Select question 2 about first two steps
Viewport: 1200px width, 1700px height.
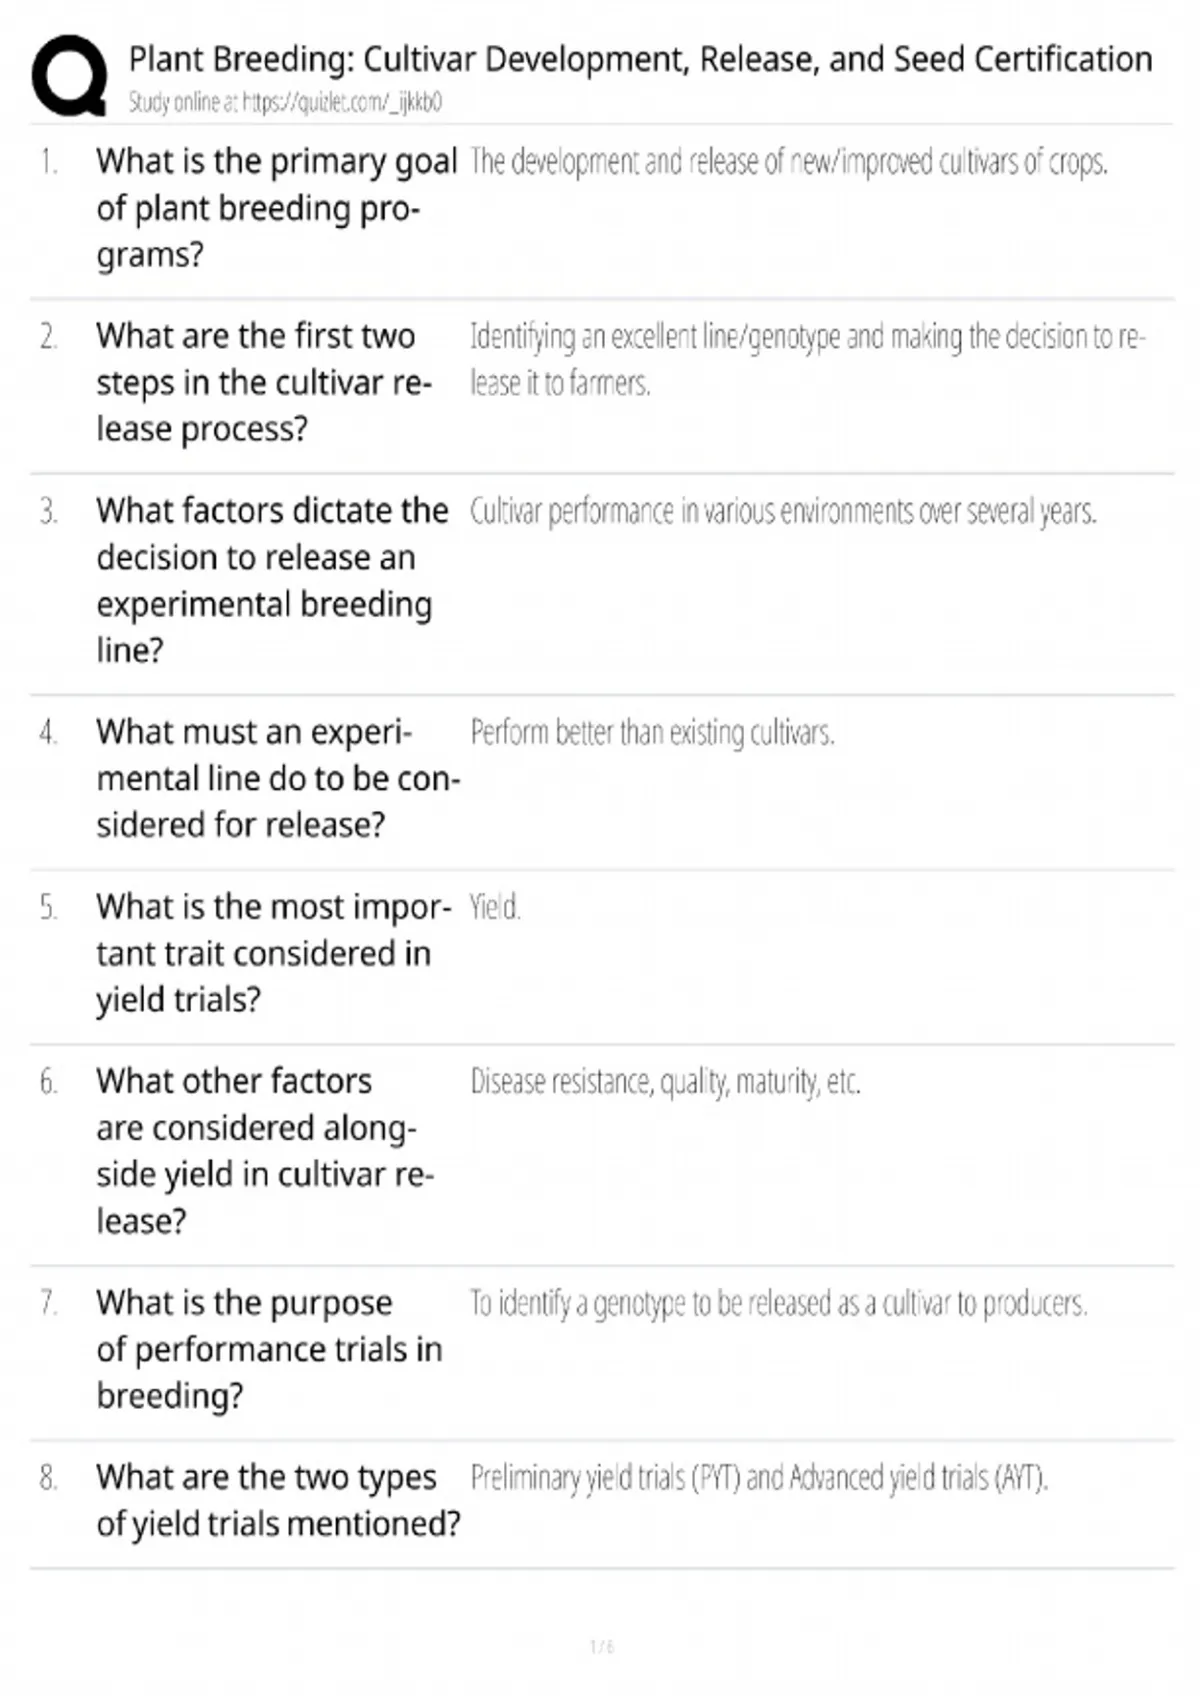click(x=264, y=382)
